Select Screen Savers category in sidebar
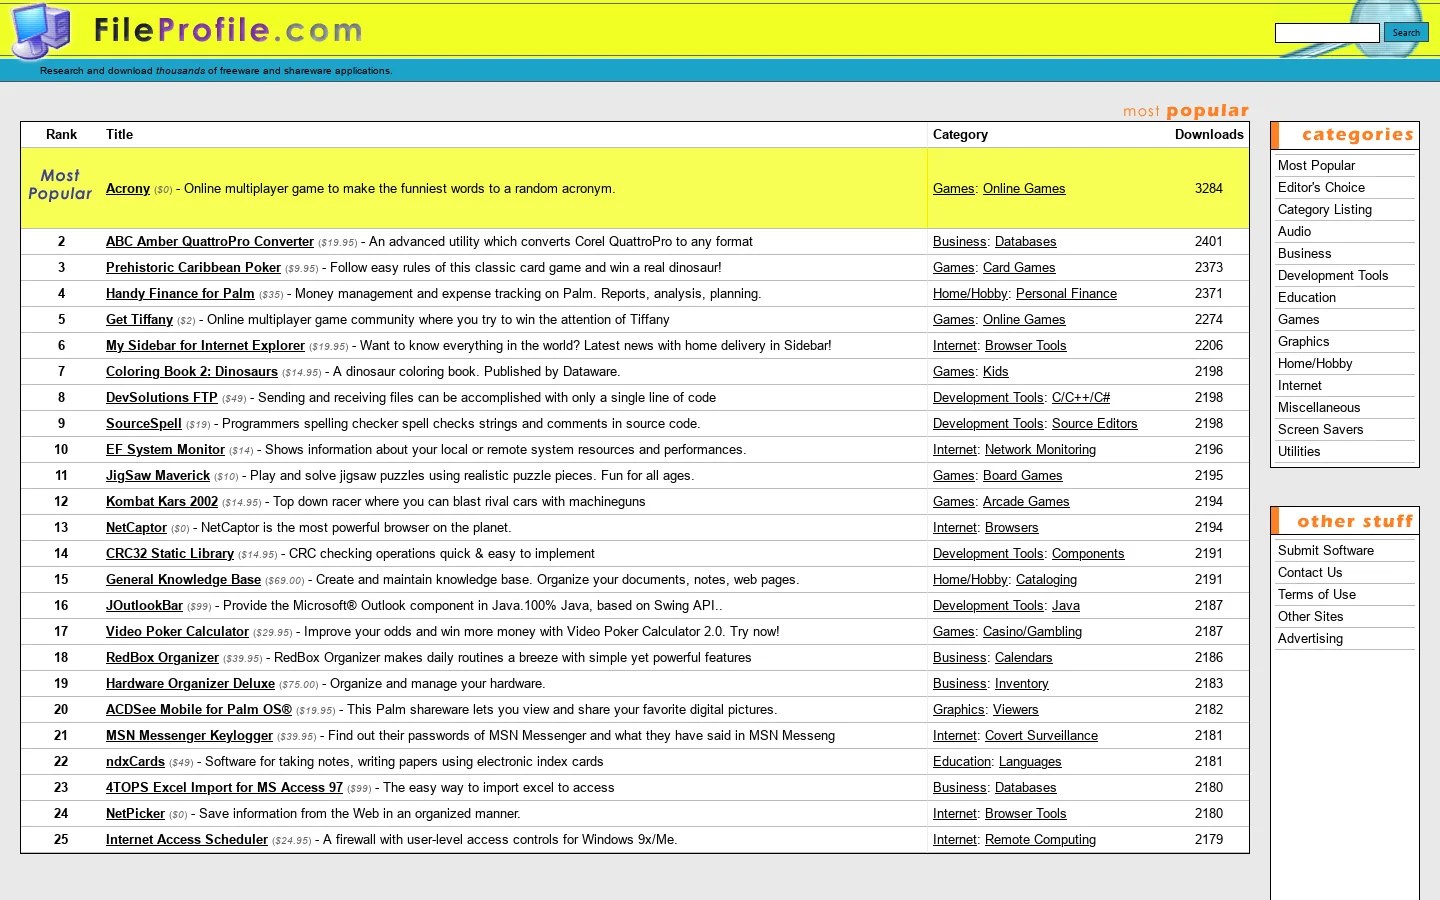This screenshot has height=900, width=1440. (x=1320, y=430)
